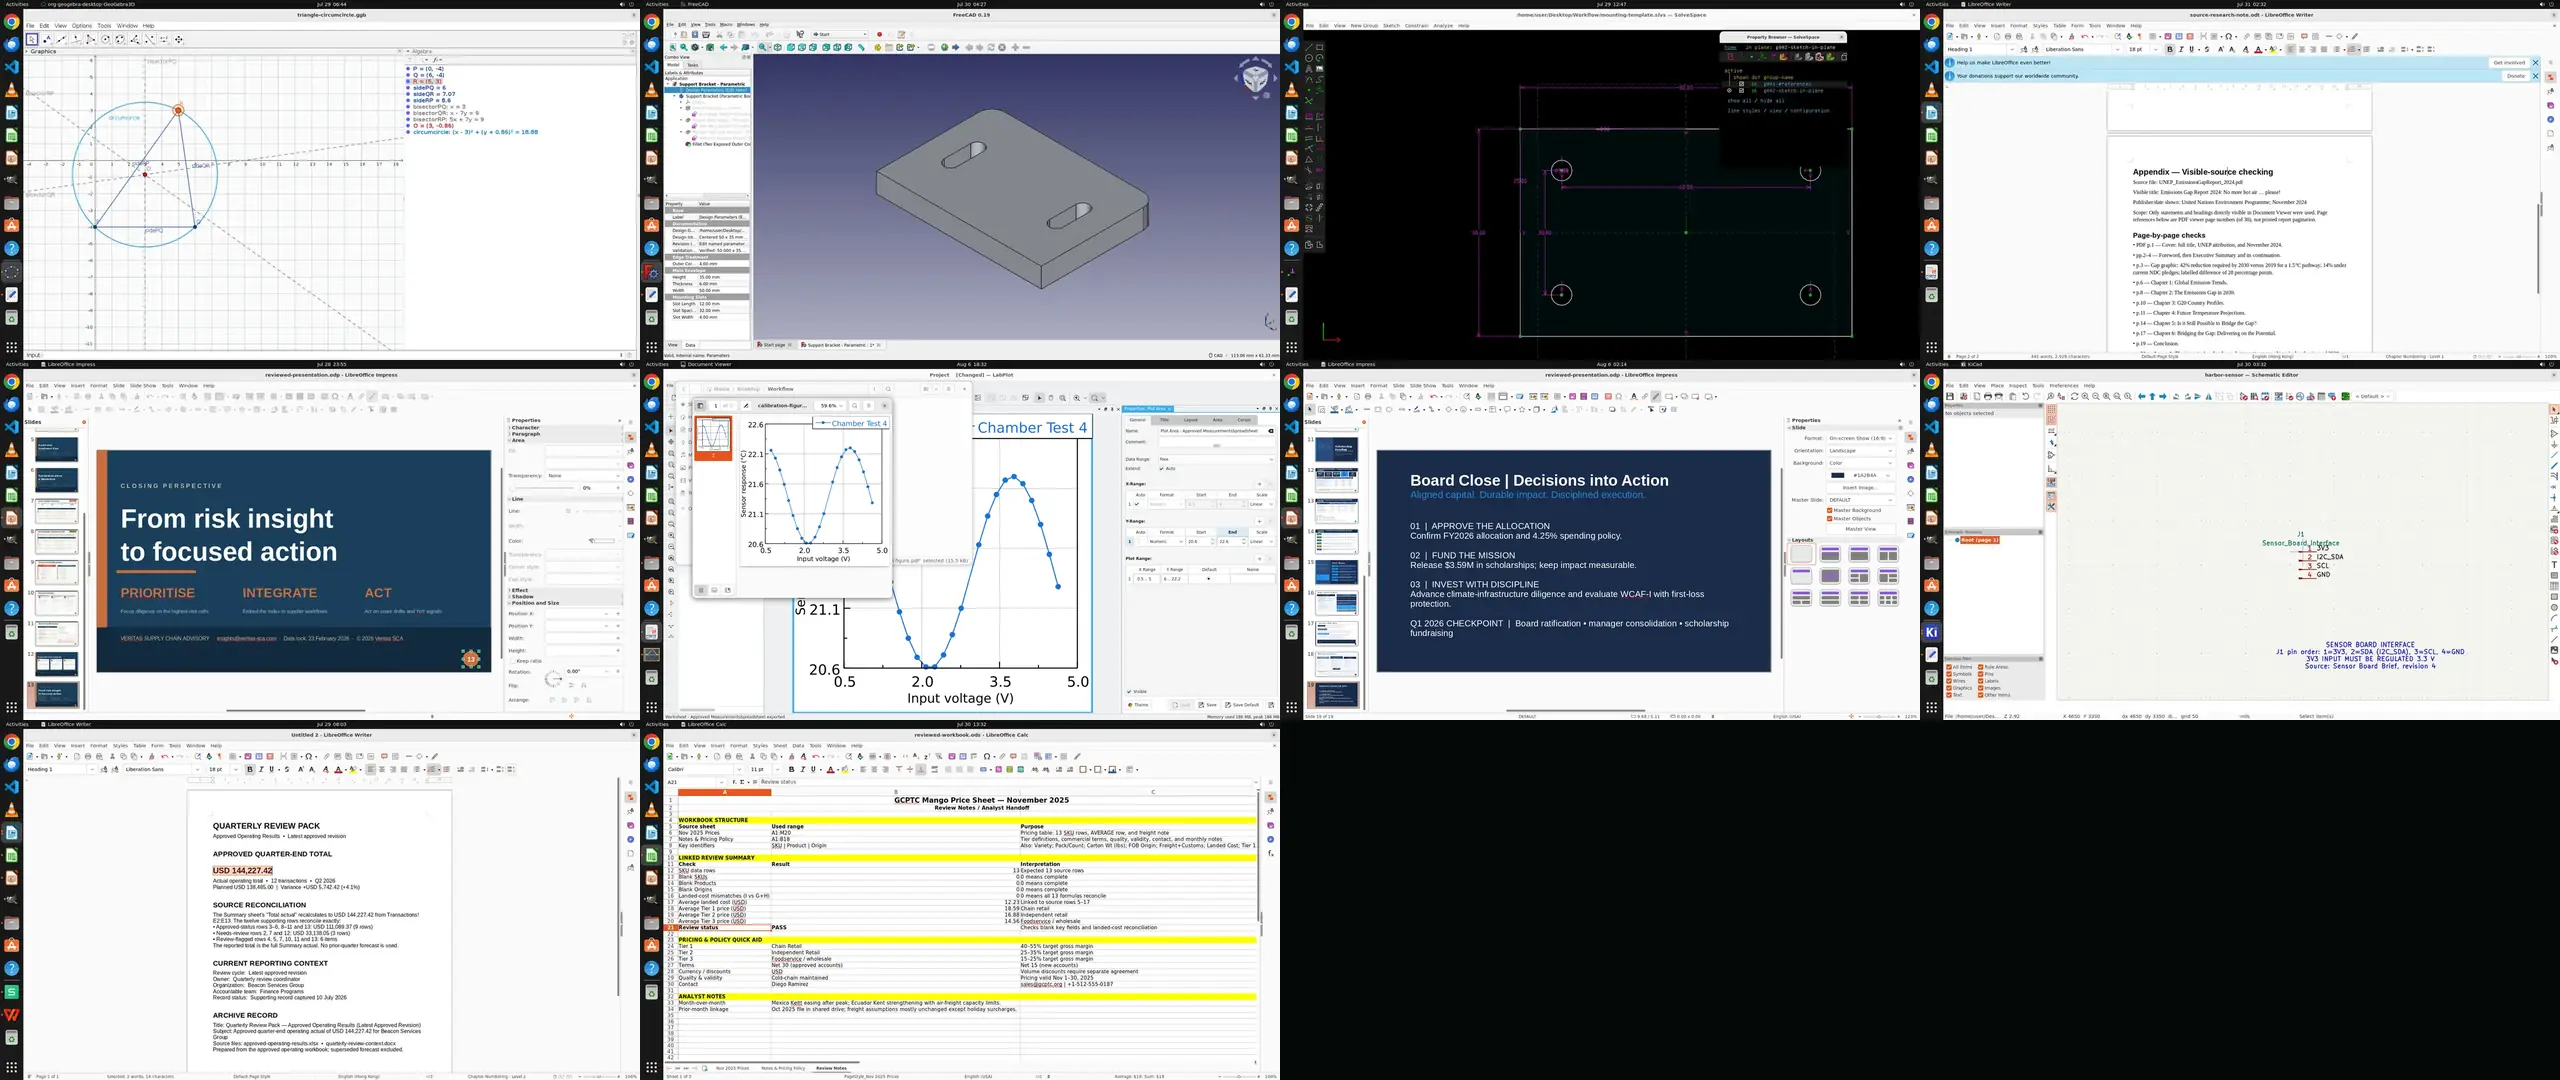
Task: Open Properties deck icon in Board Close Impress sidebar
Action: [x=1910, y=437]
